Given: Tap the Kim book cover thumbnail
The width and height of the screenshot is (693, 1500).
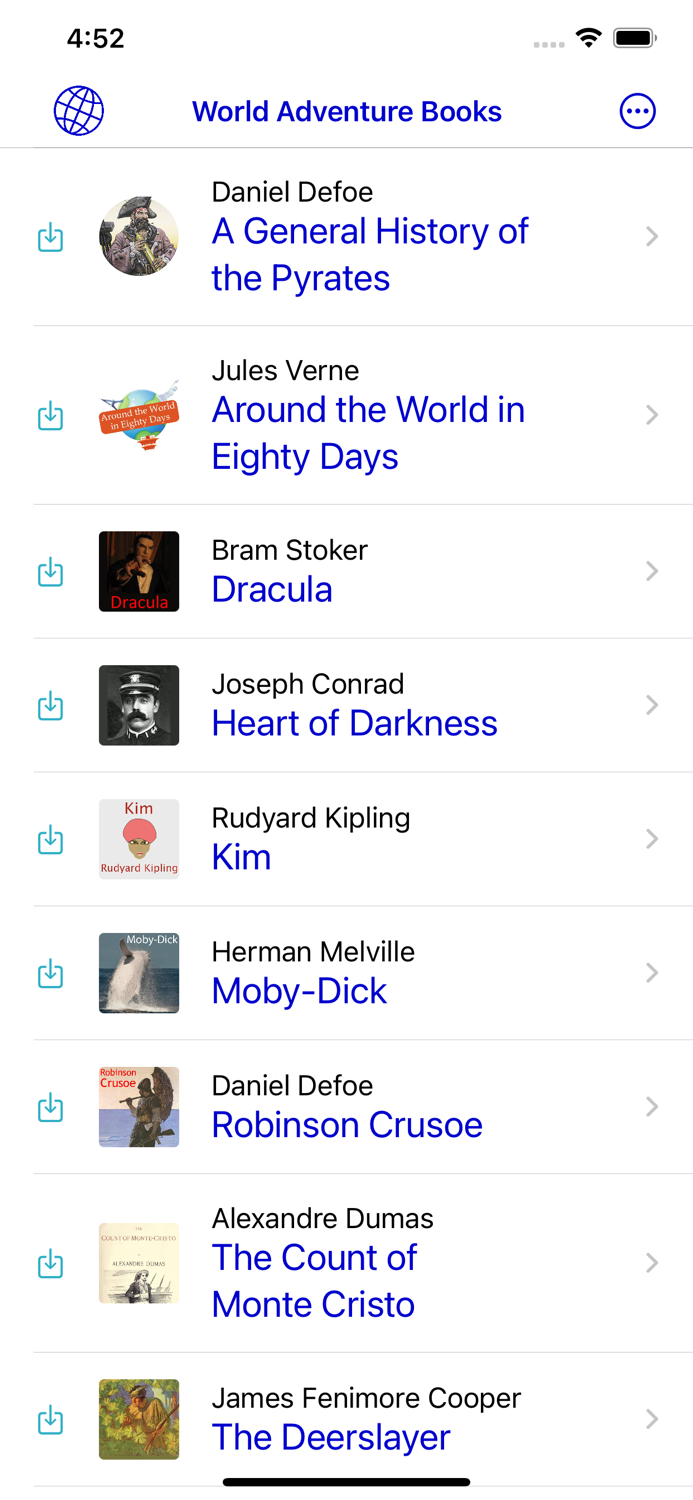Looking at the screenshot, I should tap(139, 839).
